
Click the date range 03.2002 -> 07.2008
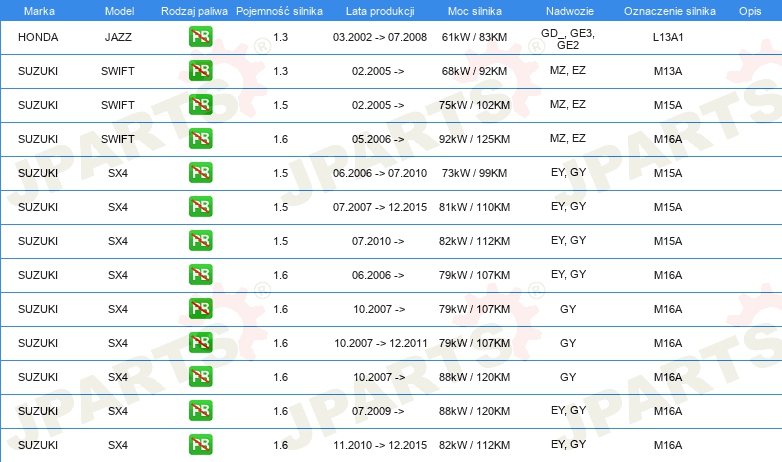click(380, 37)
